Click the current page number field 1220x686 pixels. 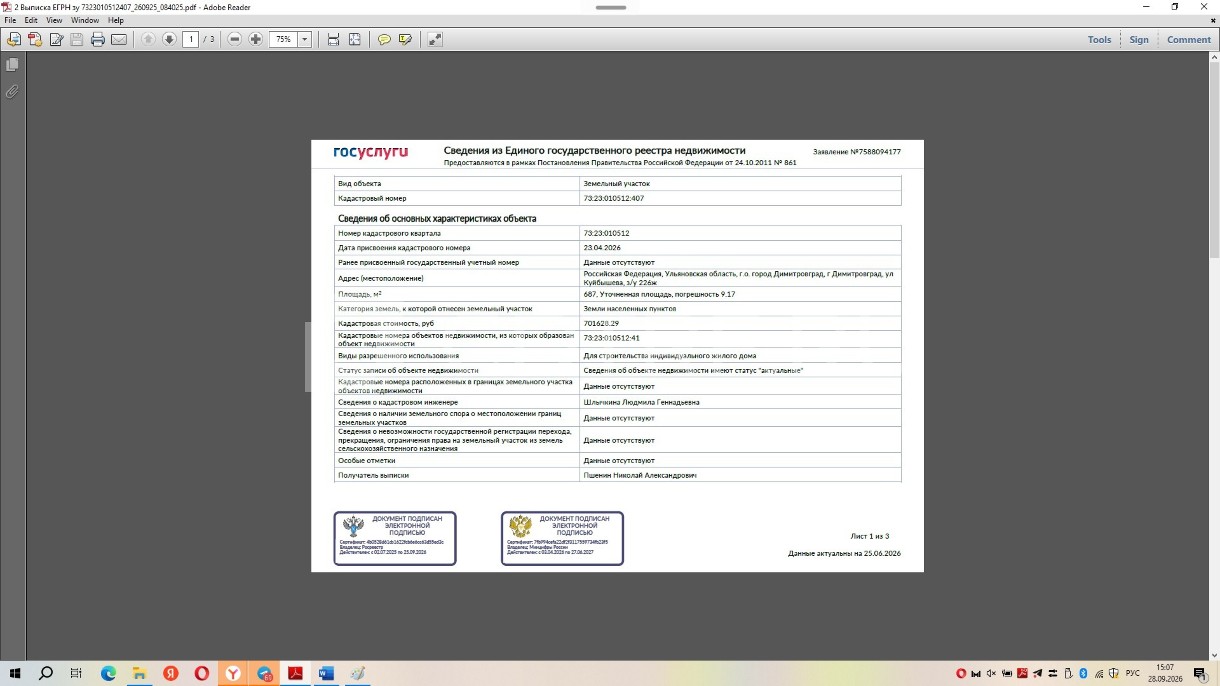pyautogui.click(x=190, y=39)
